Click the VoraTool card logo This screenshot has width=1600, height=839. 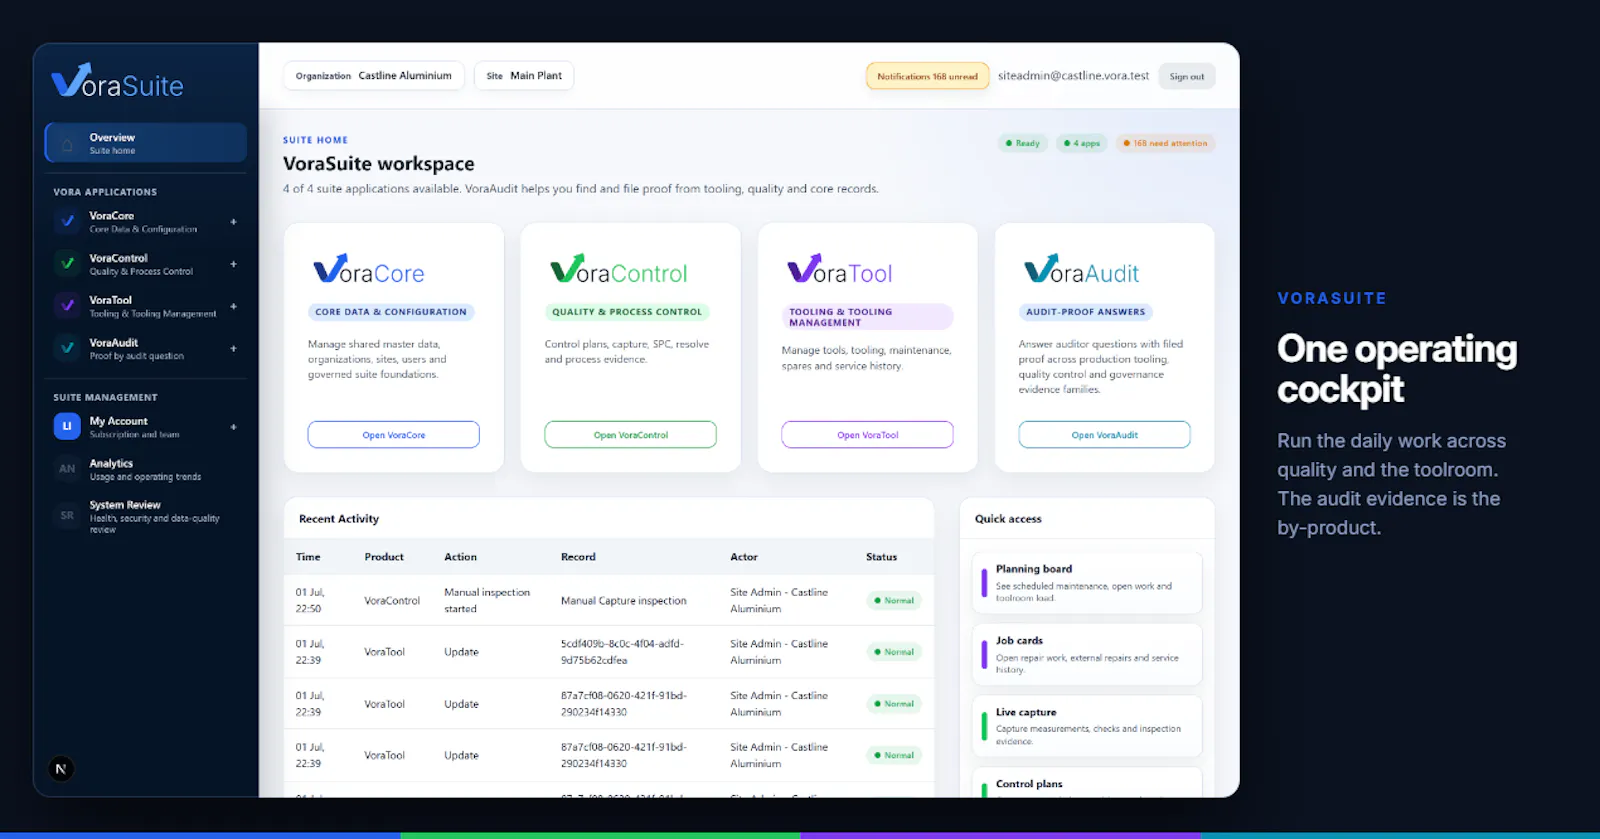pyautogui.click(x=840, y=270)
